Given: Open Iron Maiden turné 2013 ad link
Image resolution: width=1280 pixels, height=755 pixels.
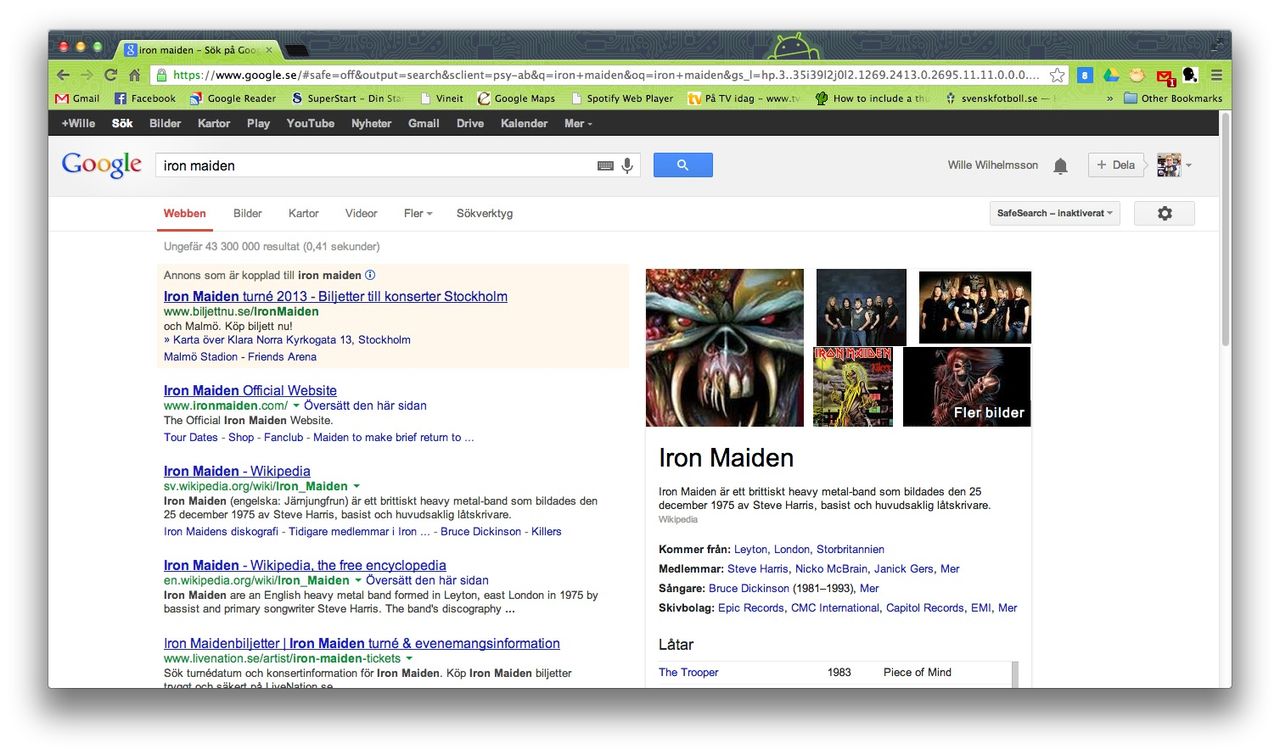Looking at the screenshot, I should pyautogui.click(x=335, y=296).
